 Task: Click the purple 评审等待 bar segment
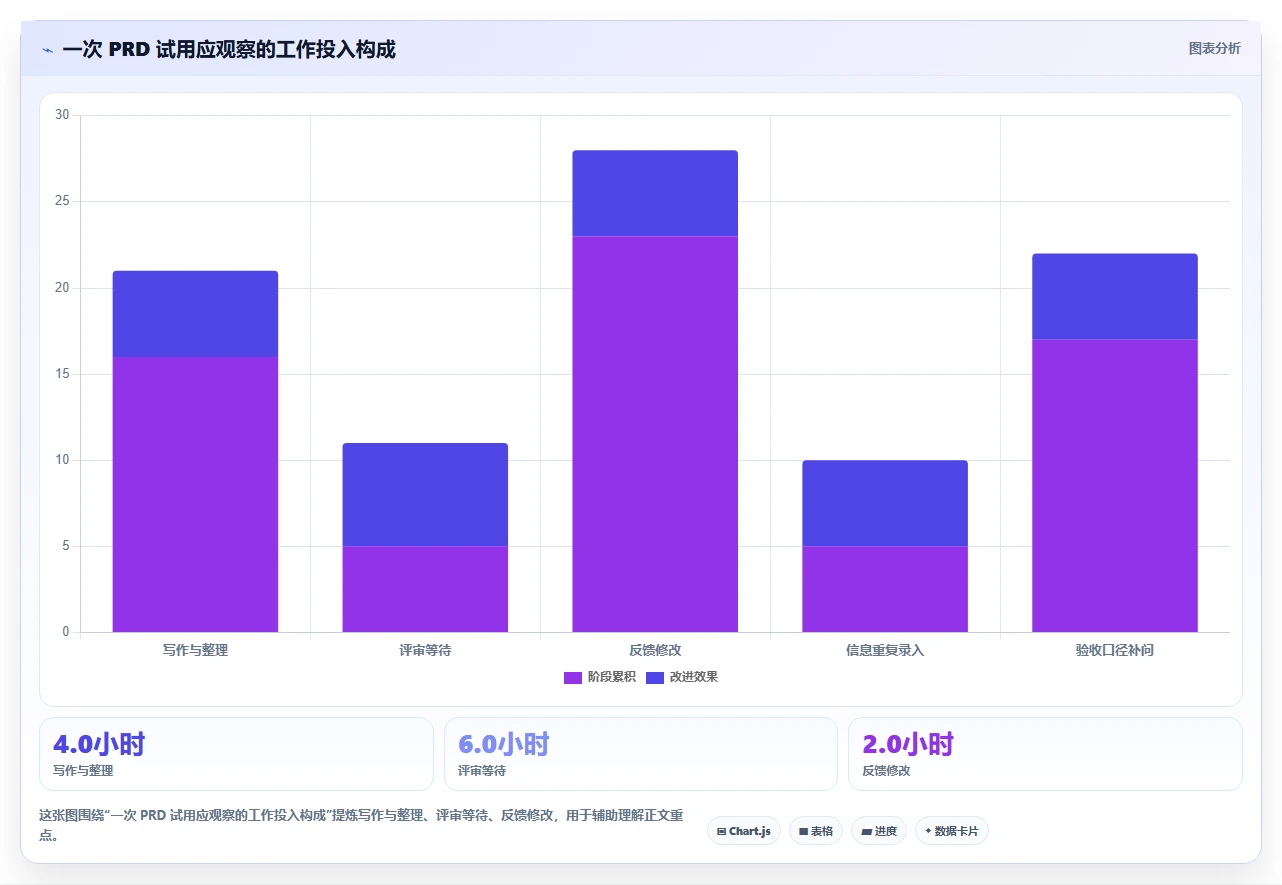425,589
